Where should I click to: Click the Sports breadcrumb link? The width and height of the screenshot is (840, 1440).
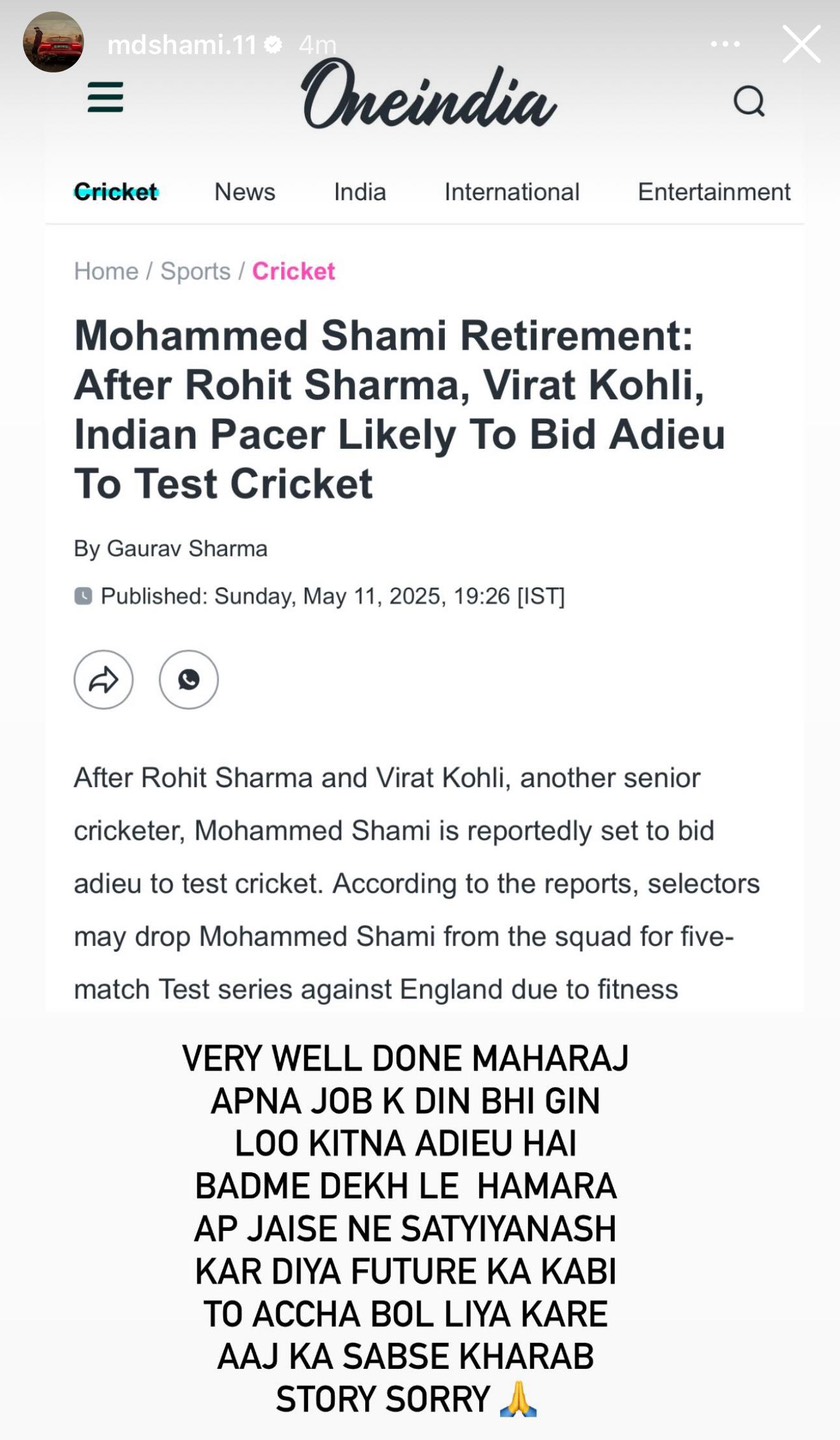pyautogui.click(x=195, y=271)
